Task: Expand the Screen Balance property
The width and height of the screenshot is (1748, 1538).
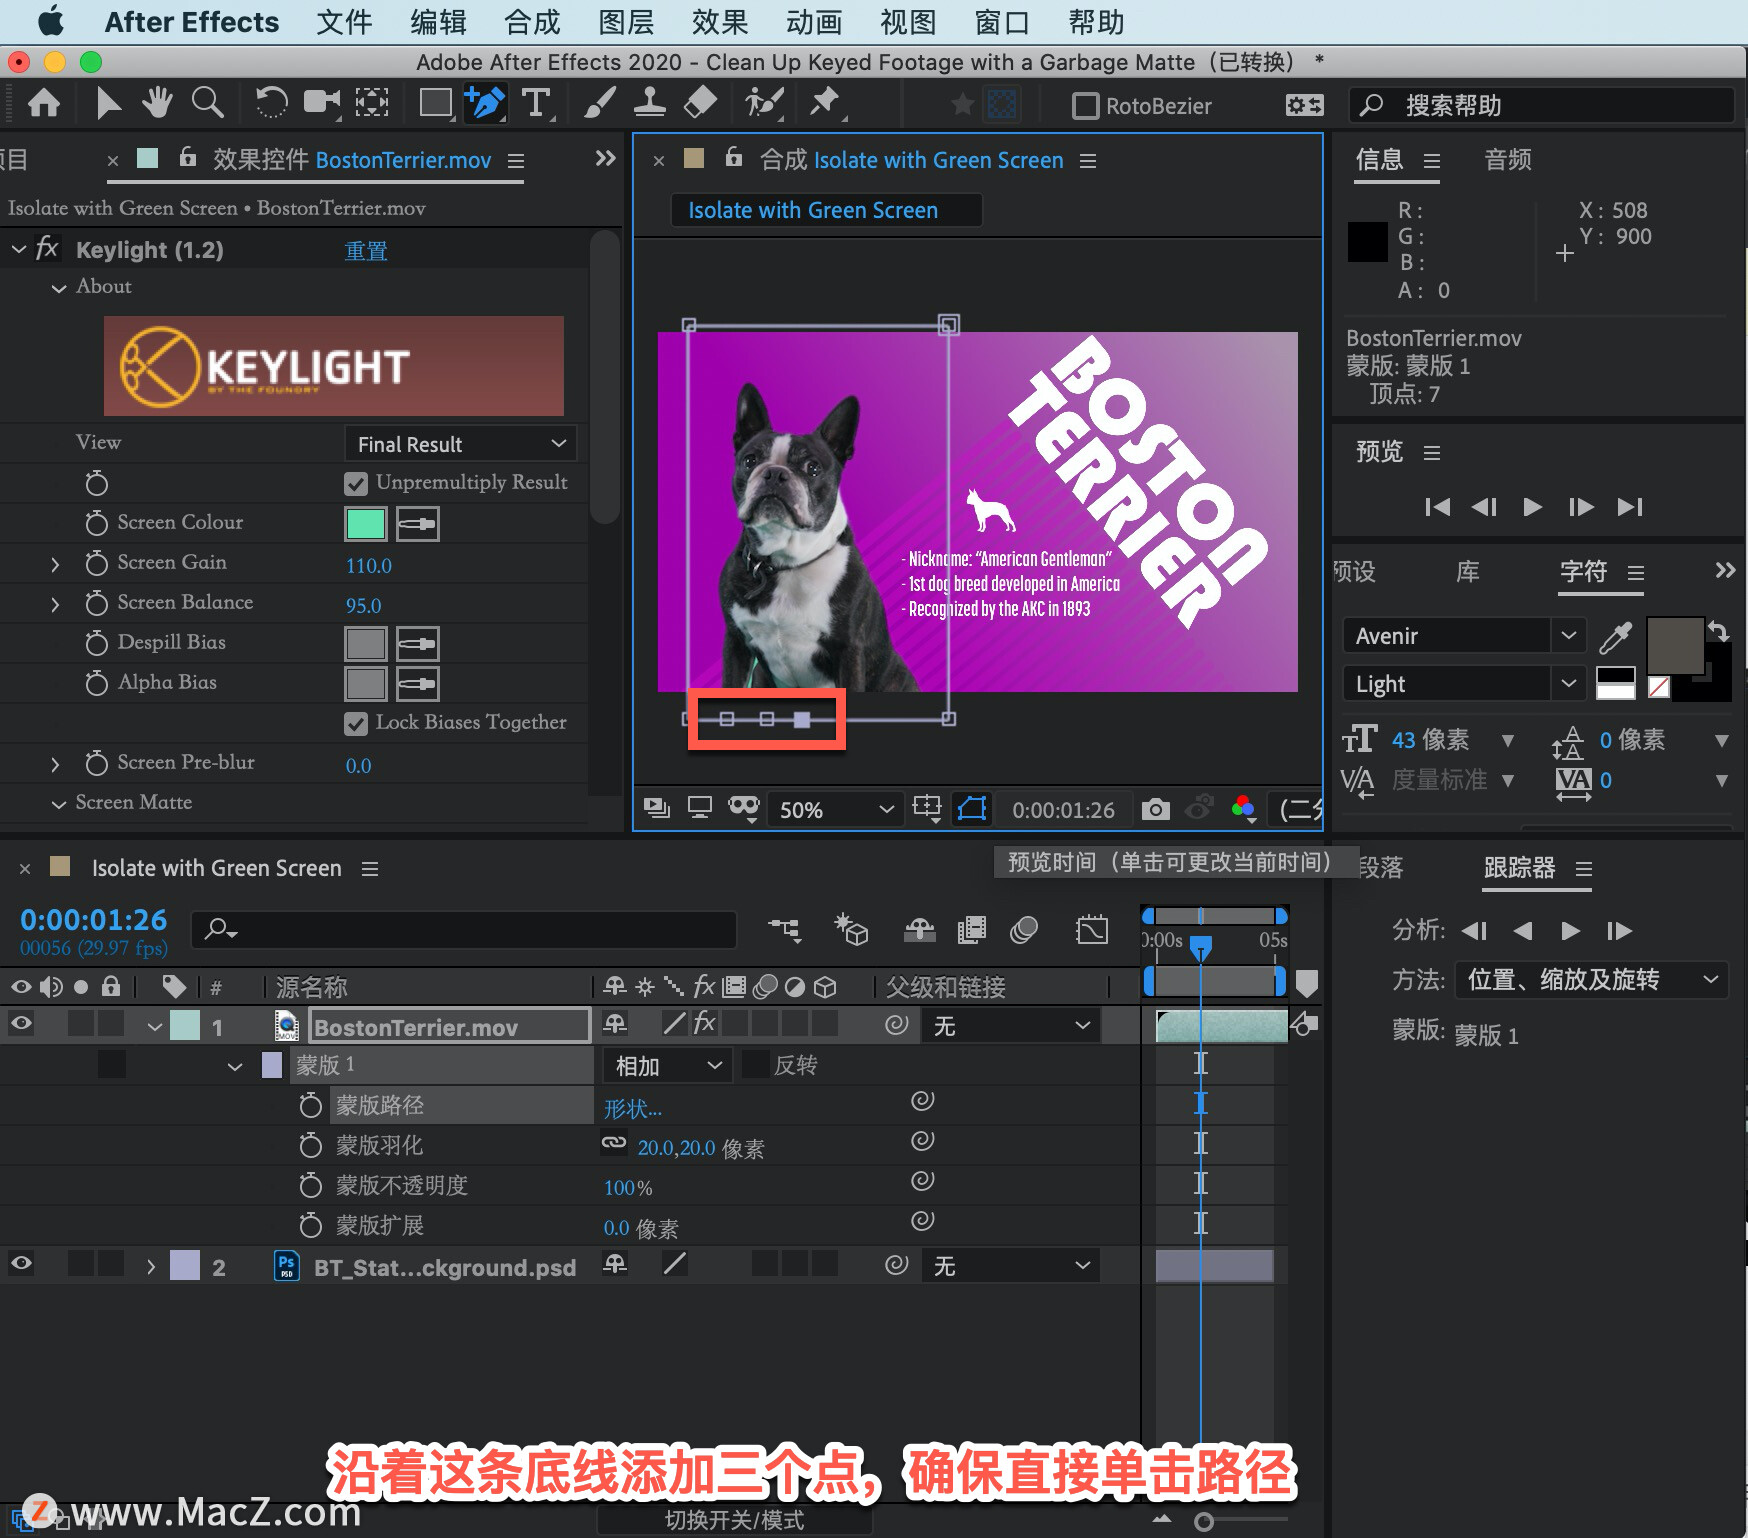Action: tap(55, 605)
